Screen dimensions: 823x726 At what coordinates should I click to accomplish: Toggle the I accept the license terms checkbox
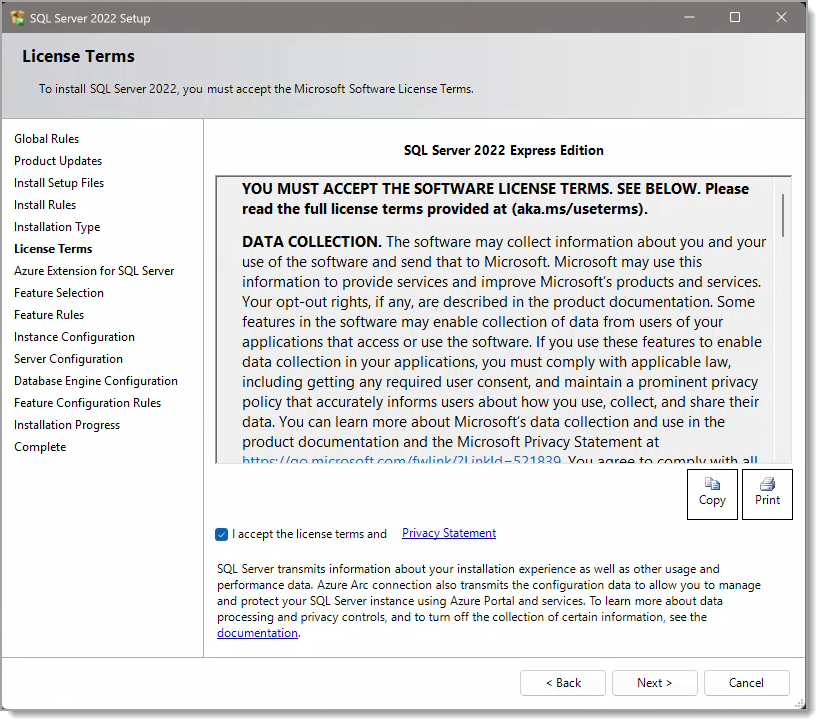click(x=221, y=534)
